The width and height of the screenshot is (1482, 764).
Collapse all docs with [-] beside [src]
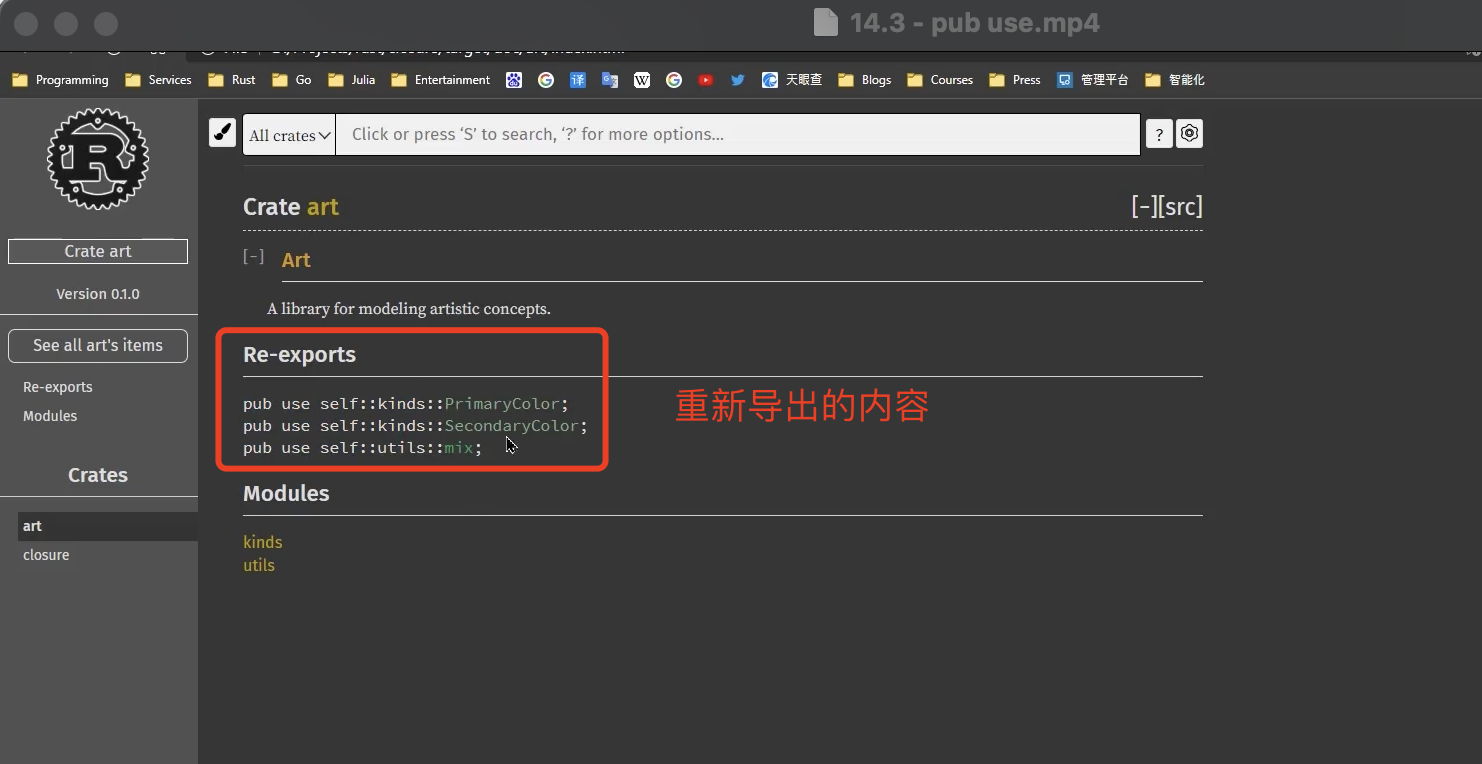tap(1144, 207)
